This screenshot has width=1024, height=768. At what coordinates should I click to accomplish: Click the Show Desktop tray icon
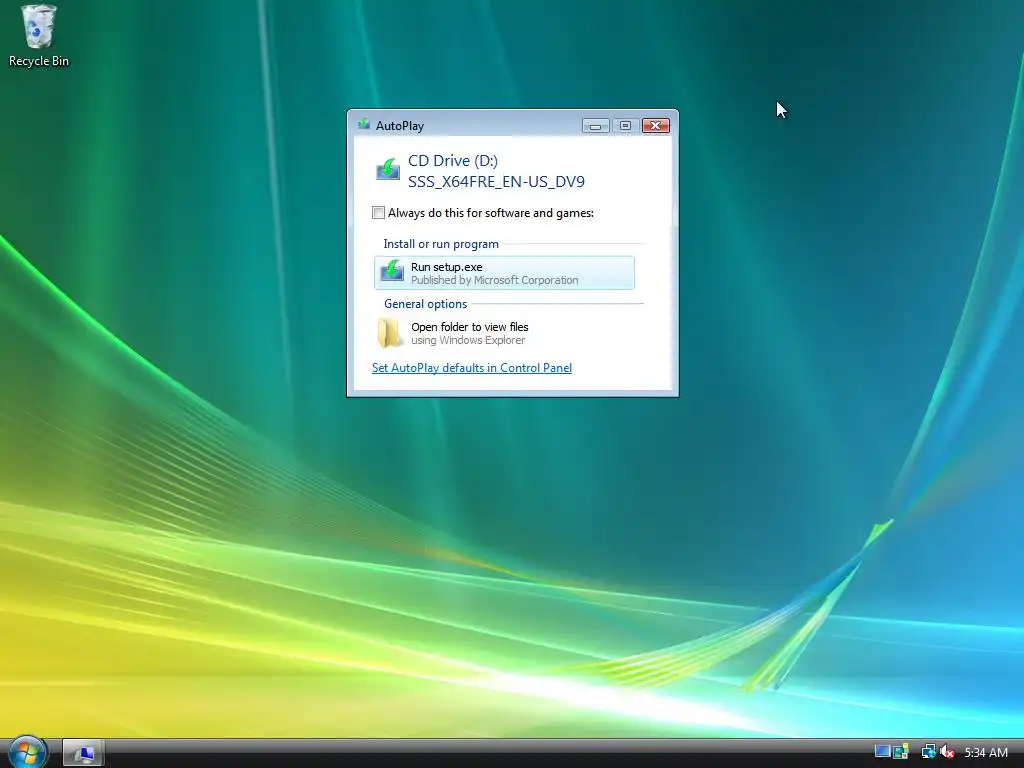pyautogui.click(x=882, y=752)
